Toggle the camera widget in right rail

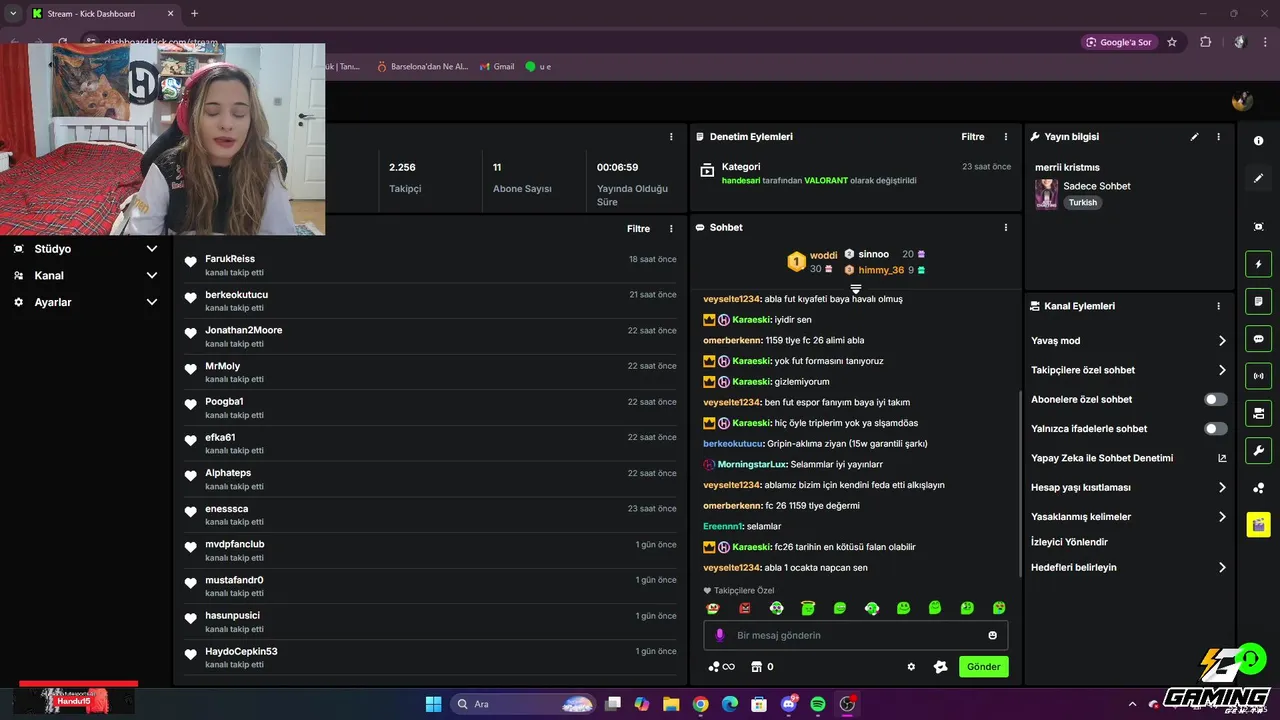[x=1258, y=413]
